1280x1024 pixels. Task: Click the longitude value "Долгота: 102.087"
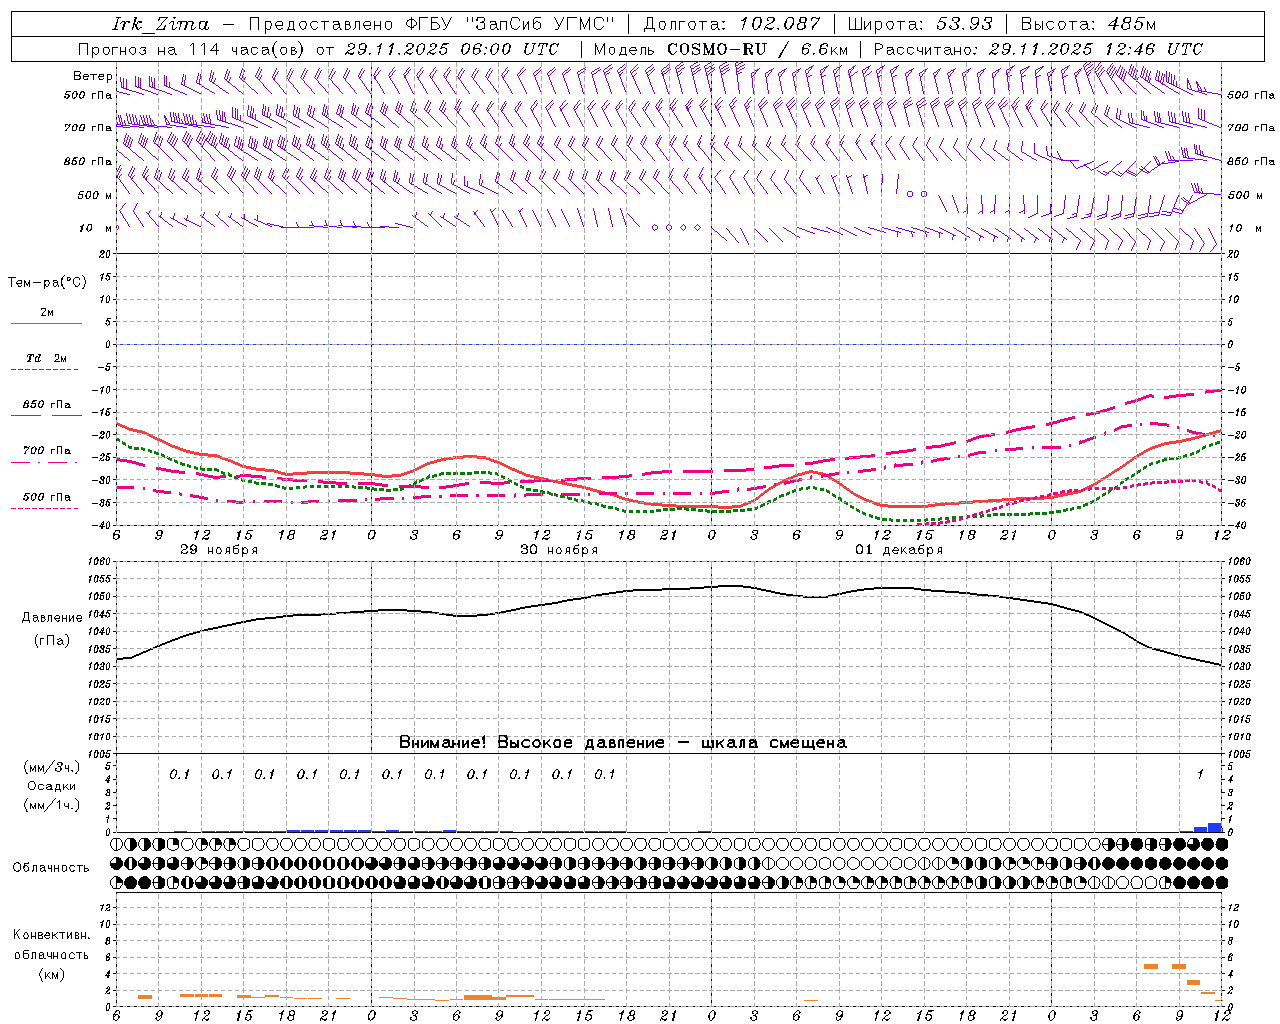[731, 25]
